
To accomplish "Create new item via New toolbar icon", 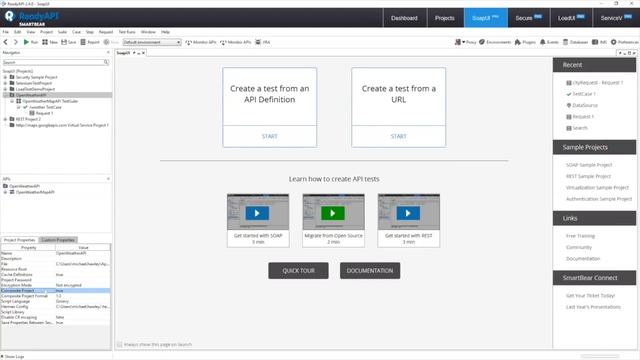I will (x=49, y=42).
